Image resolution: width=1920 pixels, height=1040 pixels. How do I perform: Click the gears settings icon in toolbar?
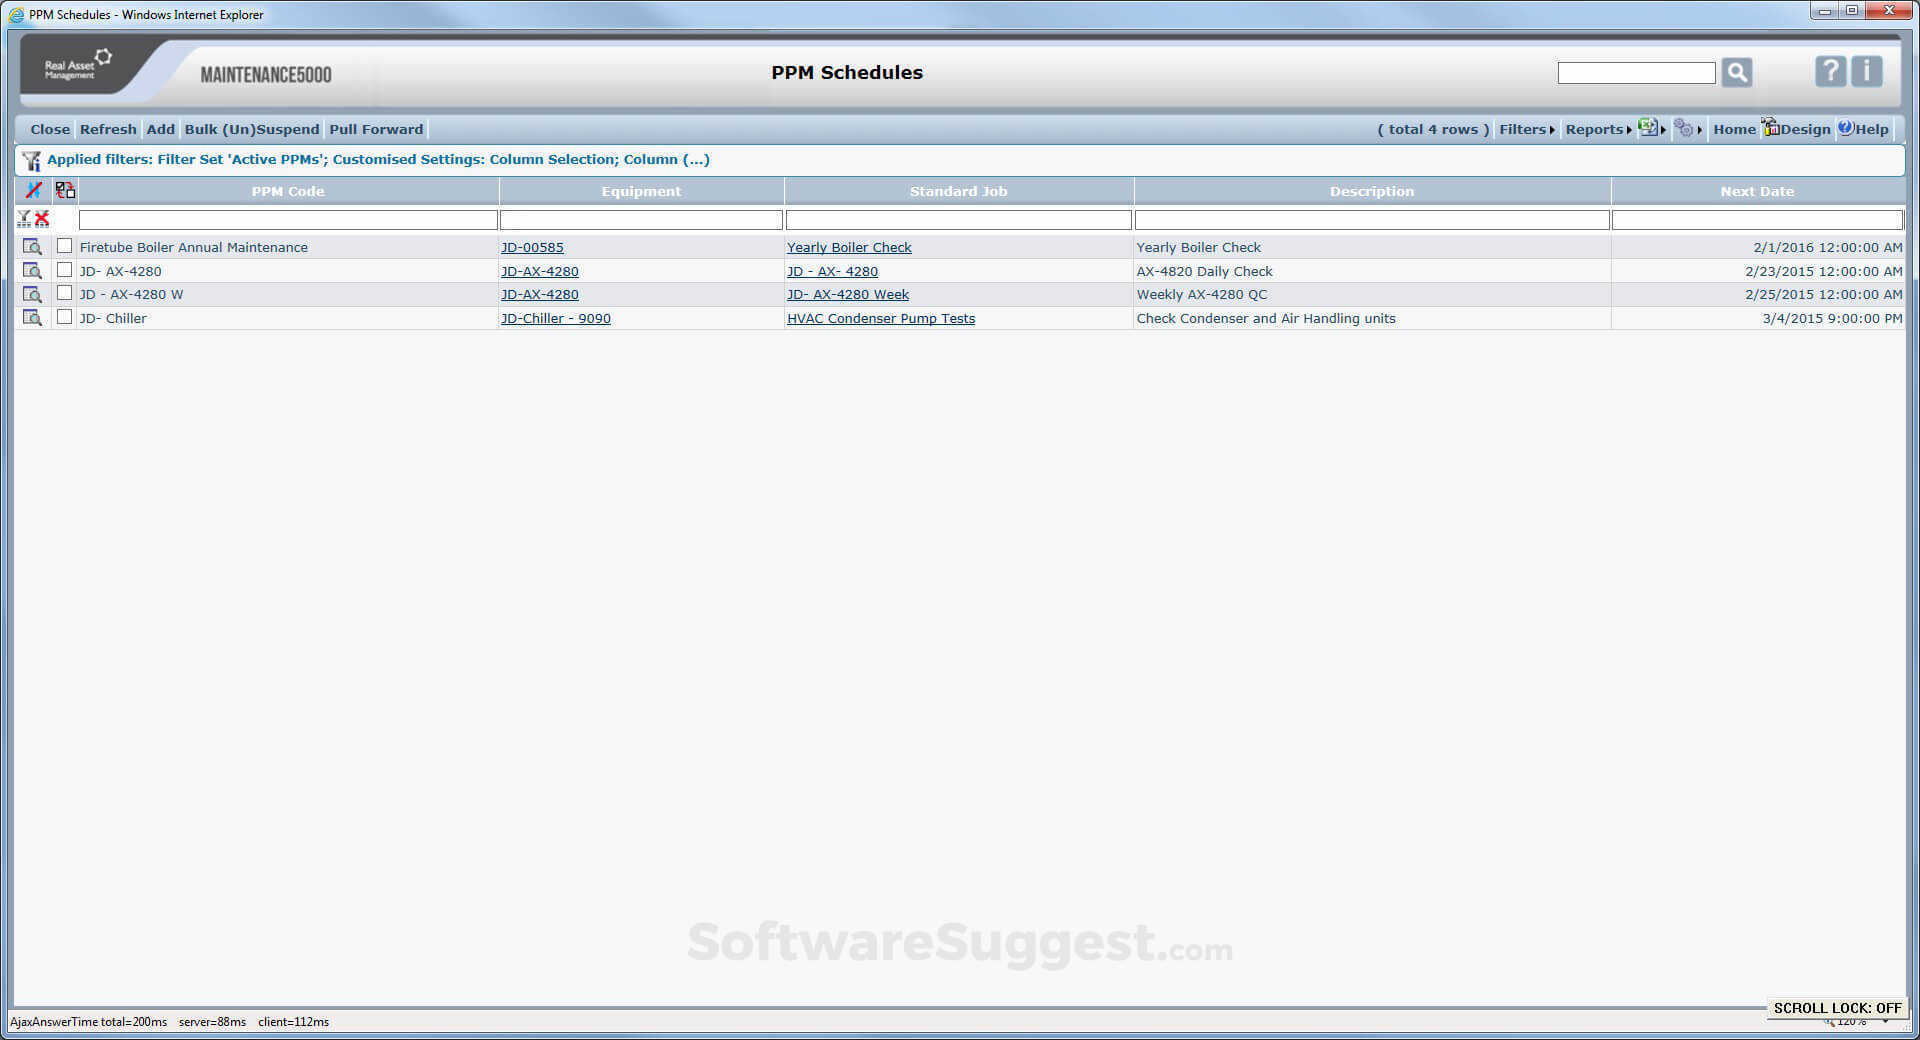click(1683, 129)
